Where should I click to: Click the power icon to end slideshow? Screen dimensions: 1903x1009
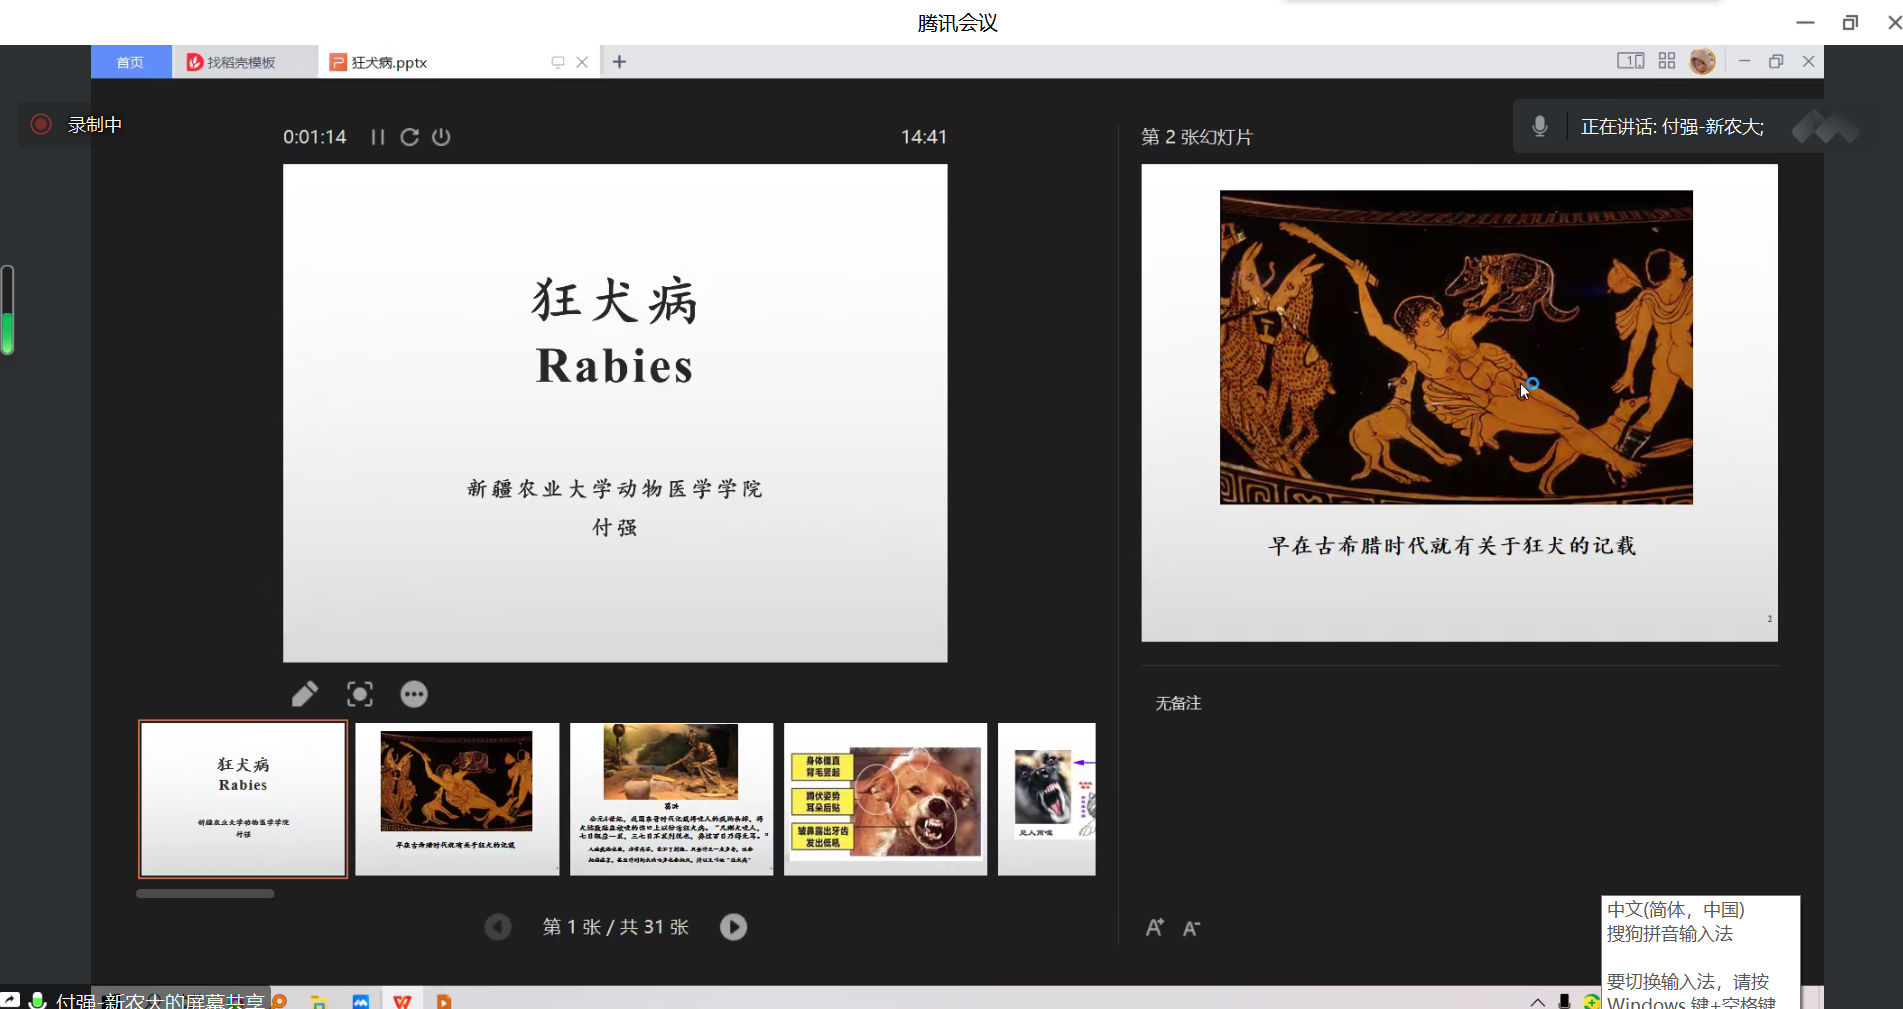click(x=441, y=137)
